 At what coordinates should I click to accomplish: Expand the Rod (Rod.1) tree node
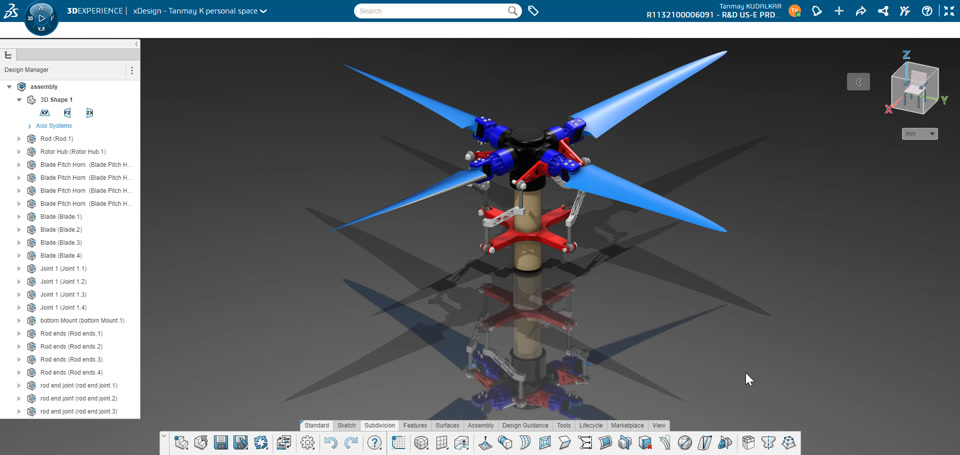click(x=19, y=139)
